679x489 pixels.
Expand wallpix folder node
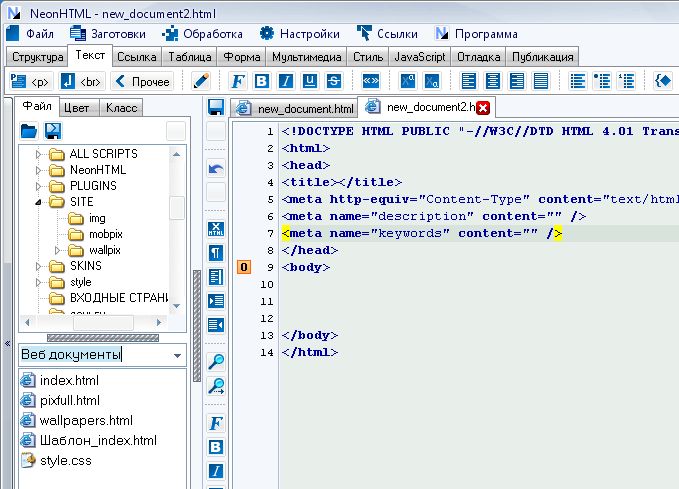pyautogui.click(x=57, y=250)
